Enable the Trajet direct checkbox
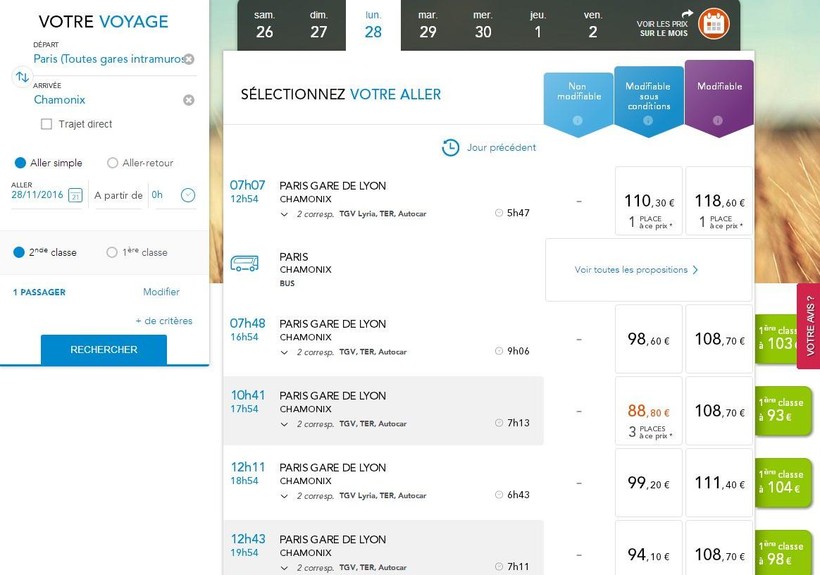 click(47, 125)
